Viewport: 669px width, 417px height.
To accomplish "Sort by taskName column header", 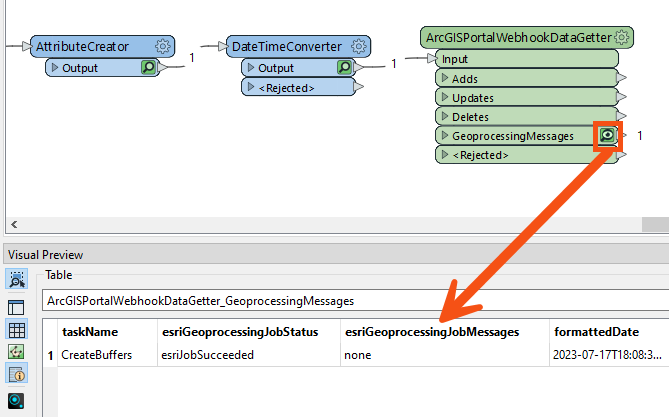I will click(x=108, y=332).
